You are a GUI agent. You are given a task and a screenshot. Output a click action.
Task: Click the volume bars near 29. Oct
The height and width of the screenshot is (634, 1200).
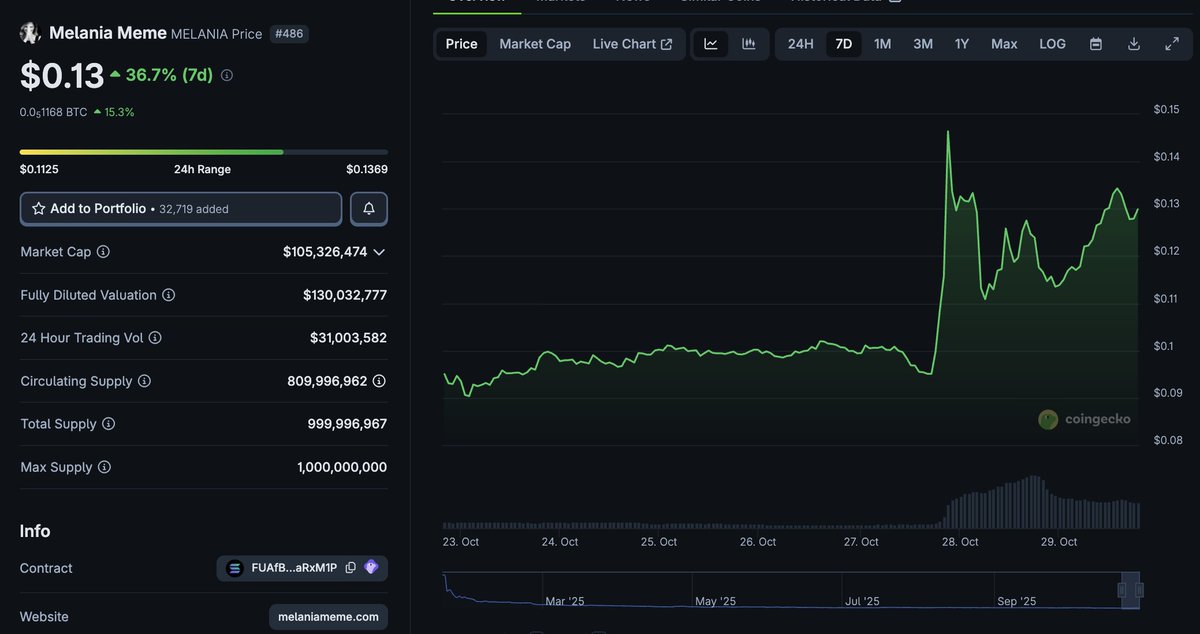[x=1058, y=512]
